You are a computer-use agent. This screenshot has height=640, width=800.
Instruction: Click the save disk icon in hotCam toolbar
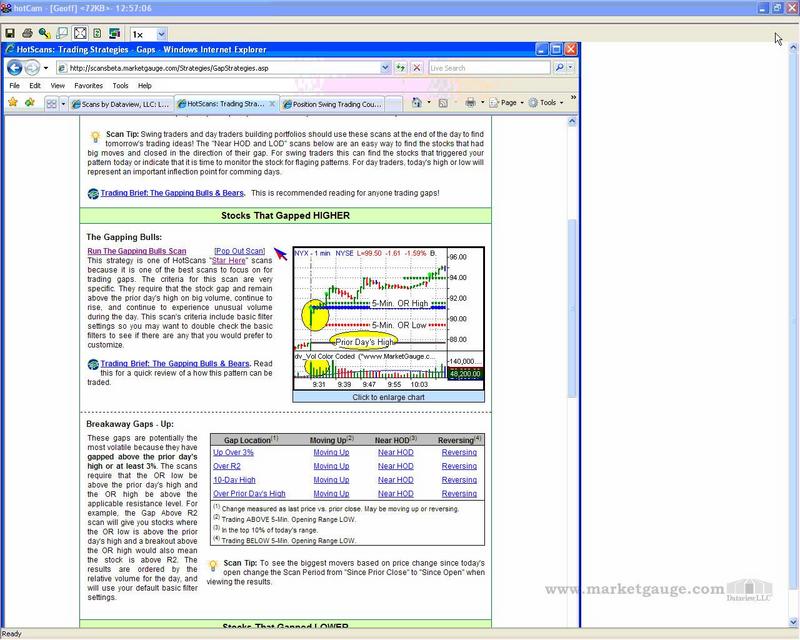[x=10, y=34]
